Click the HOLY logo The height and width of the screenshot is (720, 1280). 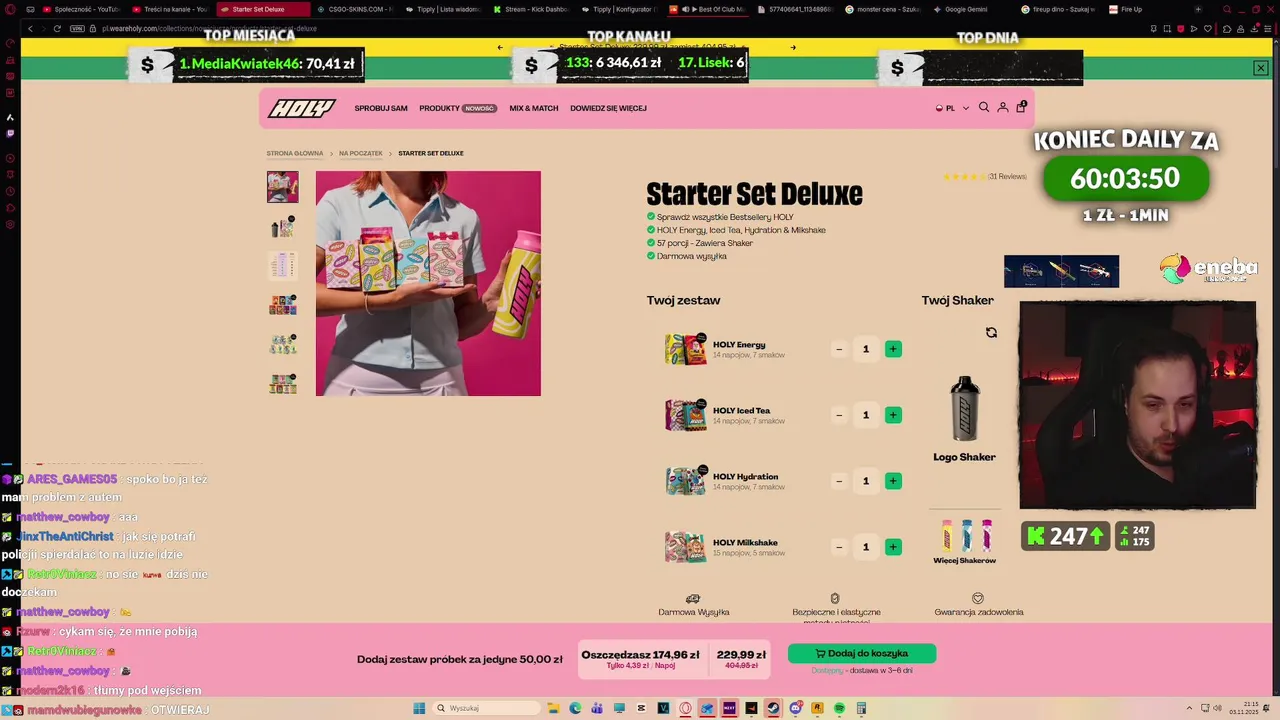tap(301, 108)
